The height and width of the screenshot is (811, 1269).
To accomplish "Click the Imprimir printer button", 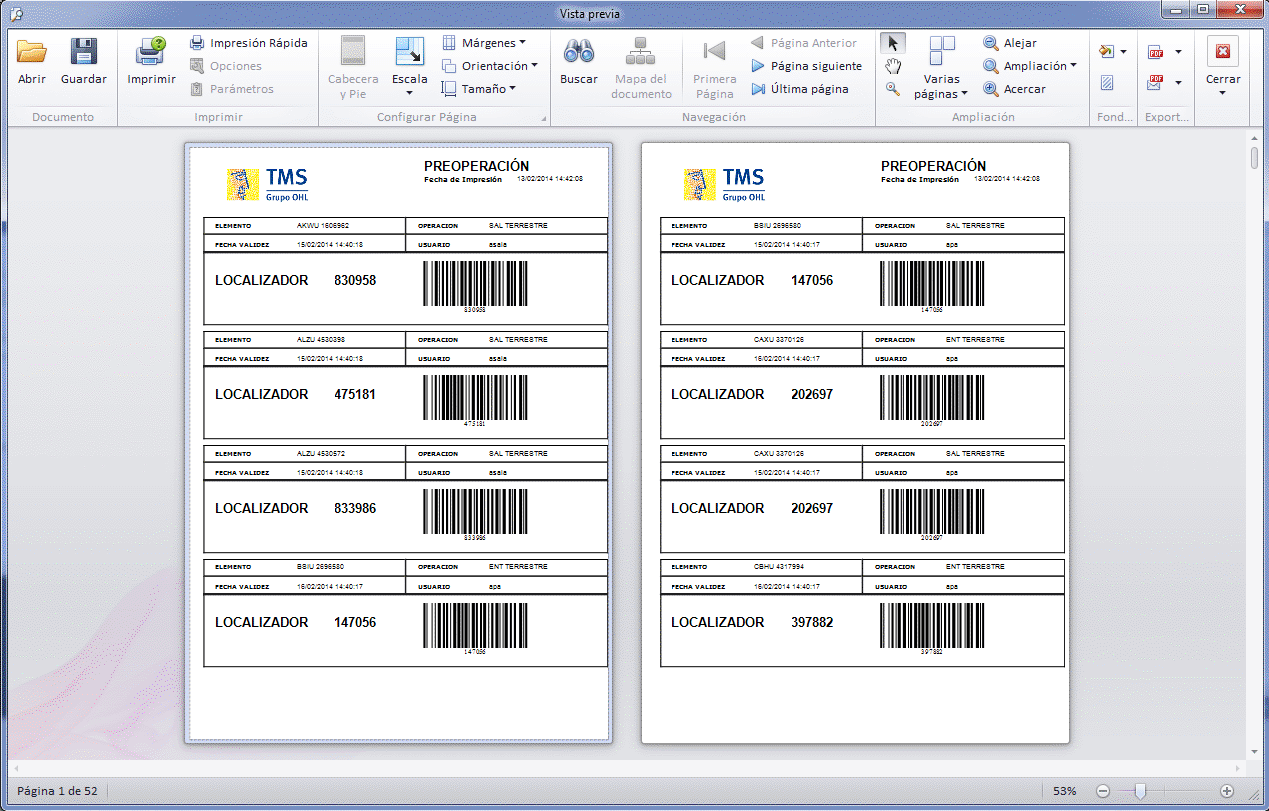I will [151, 62].
